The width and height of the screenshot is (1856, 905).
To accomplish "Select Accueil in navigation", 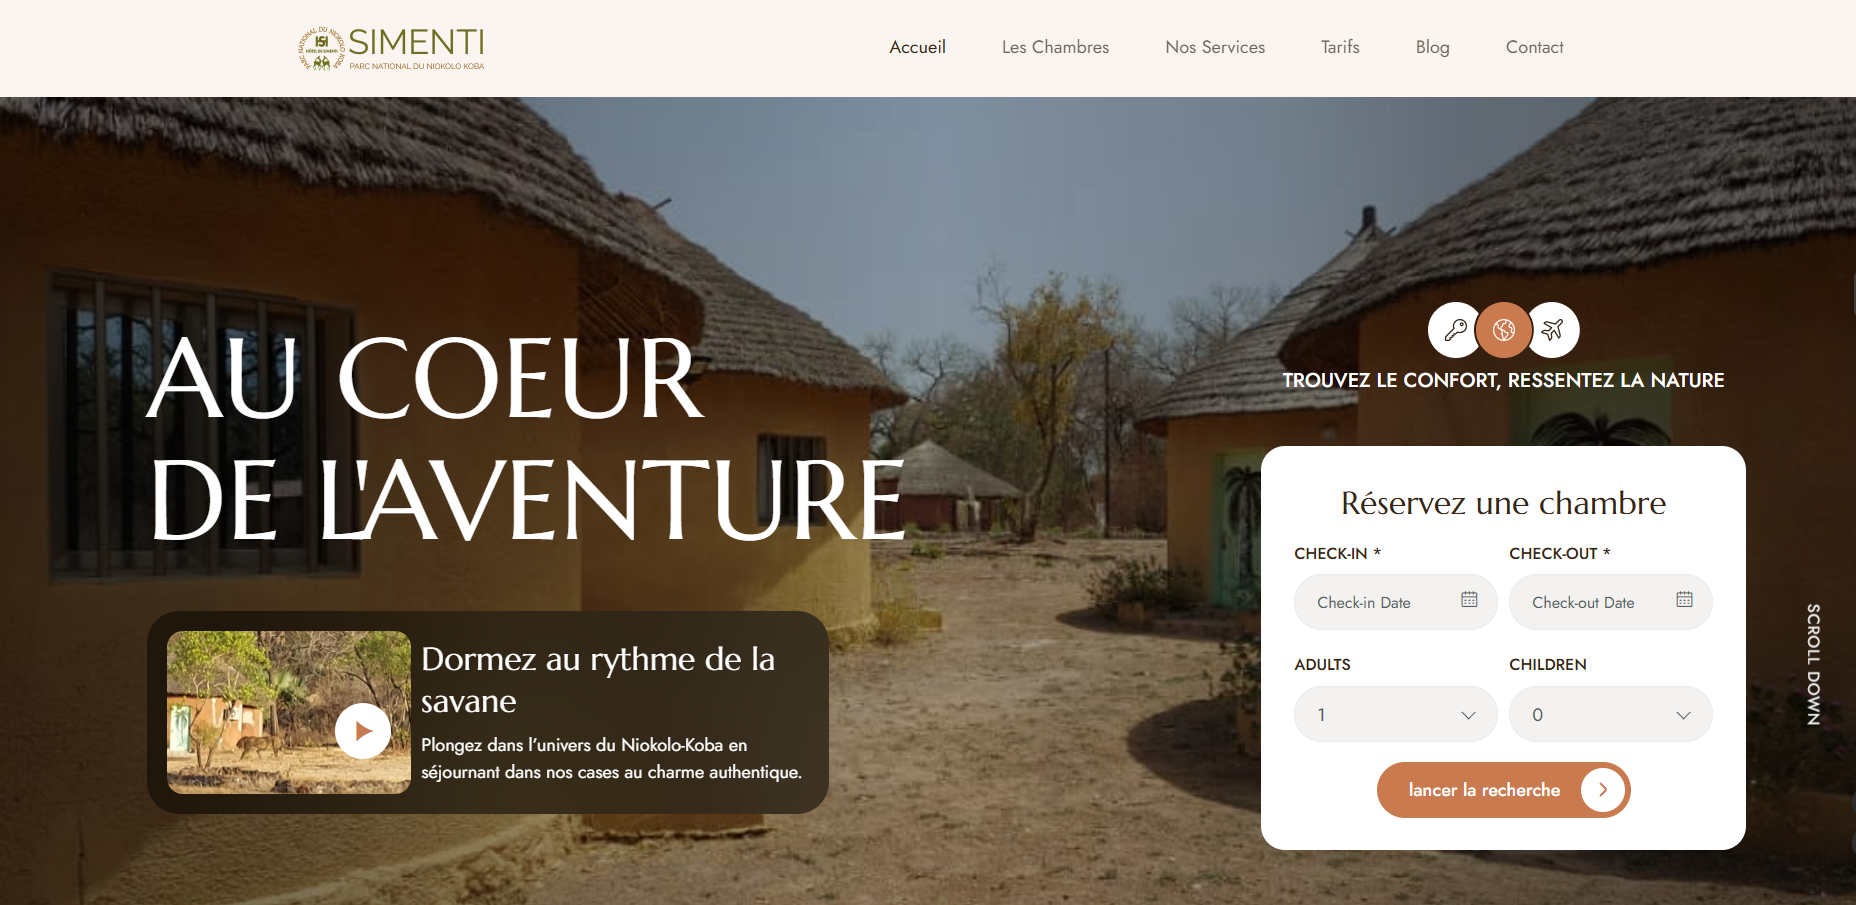I will click(x=917, y=47).
